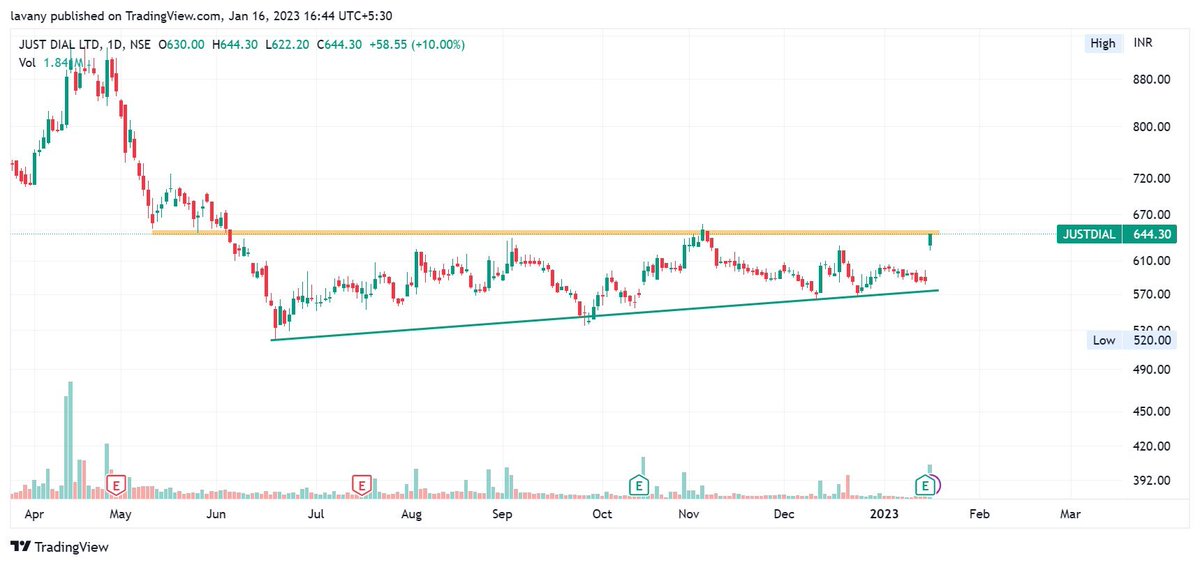Screen dimensions: 1200x565
Task: Click the red earnings marker near May
Action: point(116,486)
